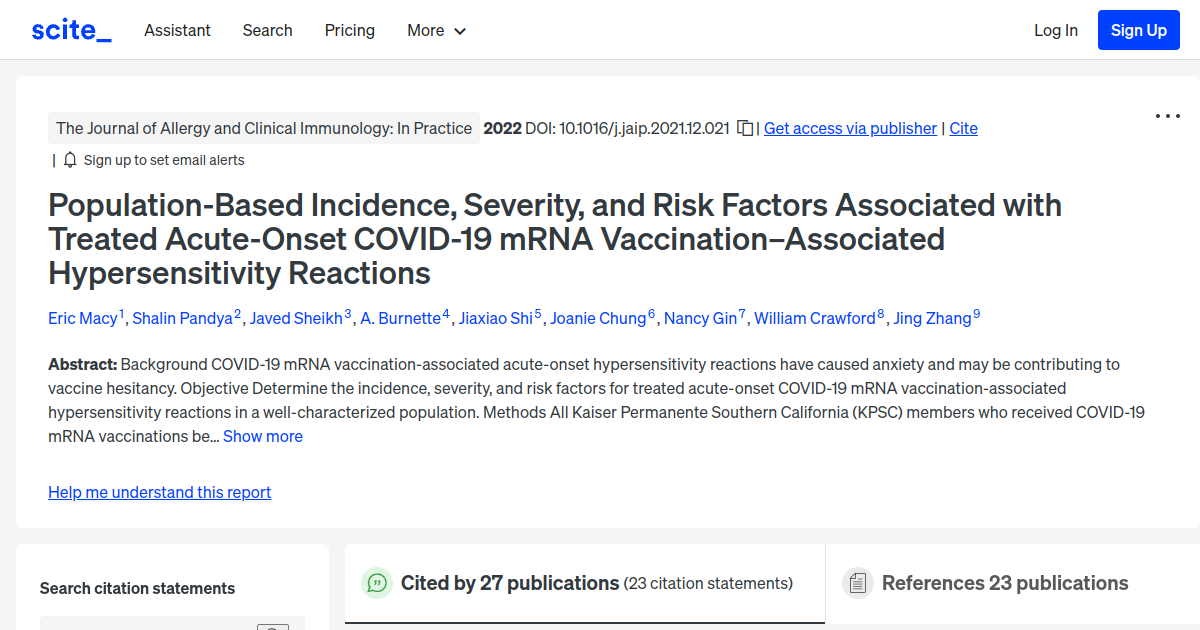Viewport: 1200px width, 630px height.
Task: Click the scite_ logo
Action: (70, 29)
